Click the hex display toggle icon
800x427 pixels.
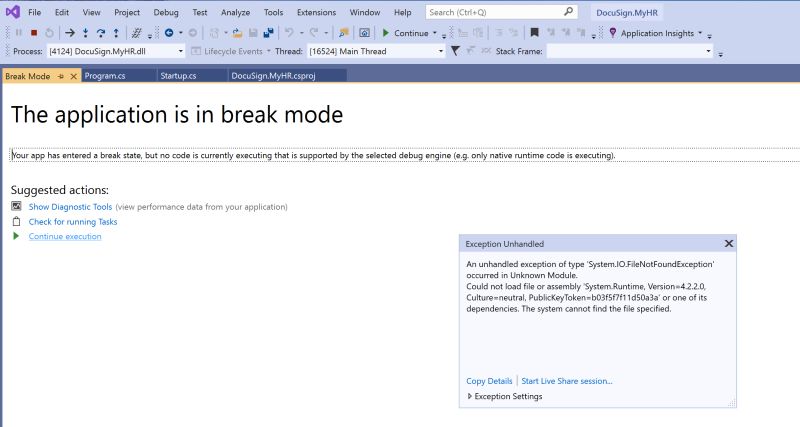pos(136,33)
